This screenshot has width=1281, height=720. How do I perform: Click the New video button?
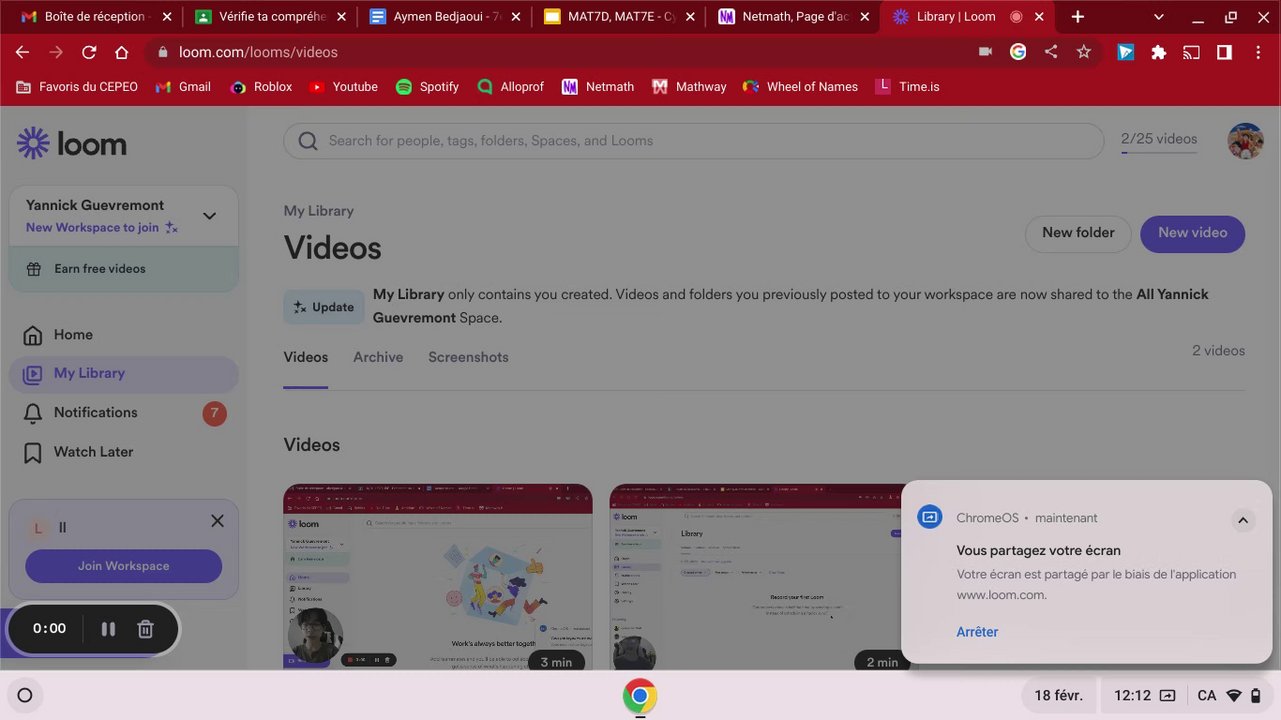(x=1192, y=233)
